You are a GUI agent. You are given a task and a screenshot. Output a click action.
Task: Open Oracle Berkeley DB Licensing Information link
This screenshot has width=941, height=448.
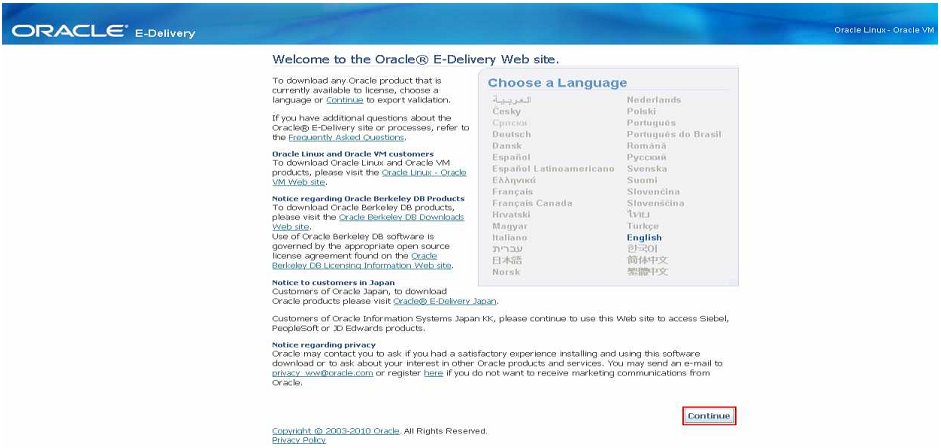362,261
